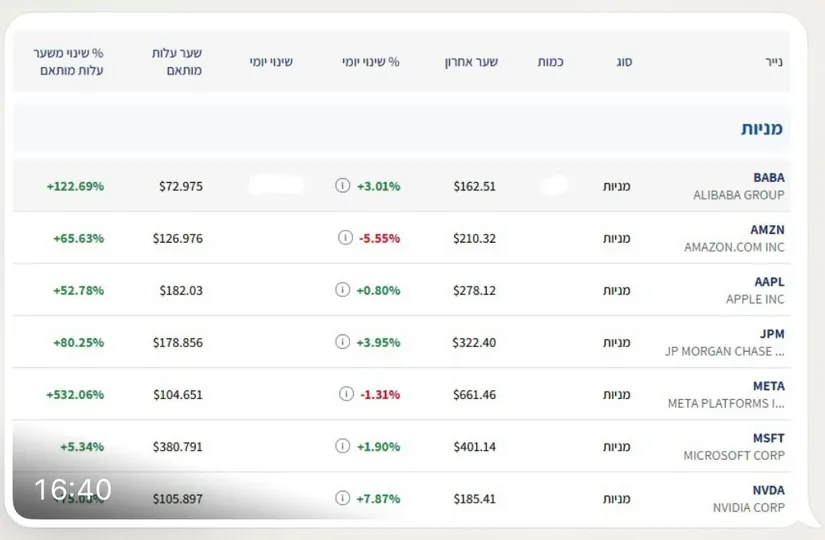Click info icon beside MSFT +1.90%

[343, 446]
